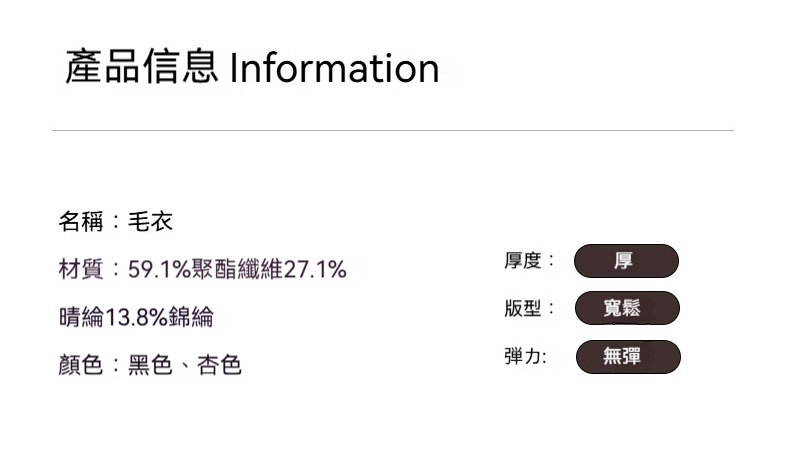Click the 名稱 field label
This screenshot has height=460, width=790.
(x=80, y=221)
